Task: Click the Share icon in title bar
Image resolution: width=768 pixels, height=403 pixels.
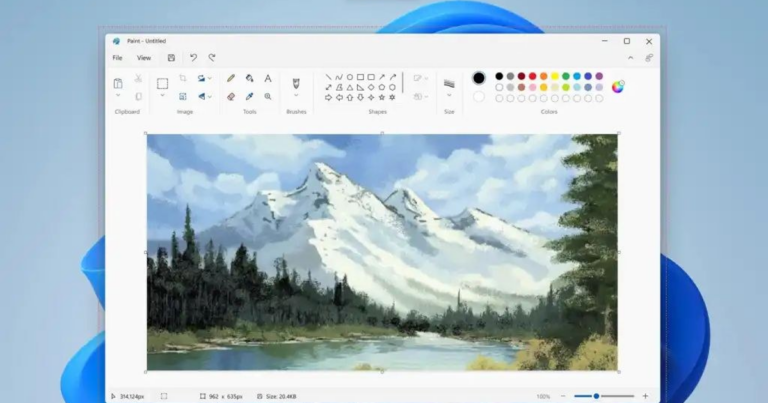Action: point(649,58)
